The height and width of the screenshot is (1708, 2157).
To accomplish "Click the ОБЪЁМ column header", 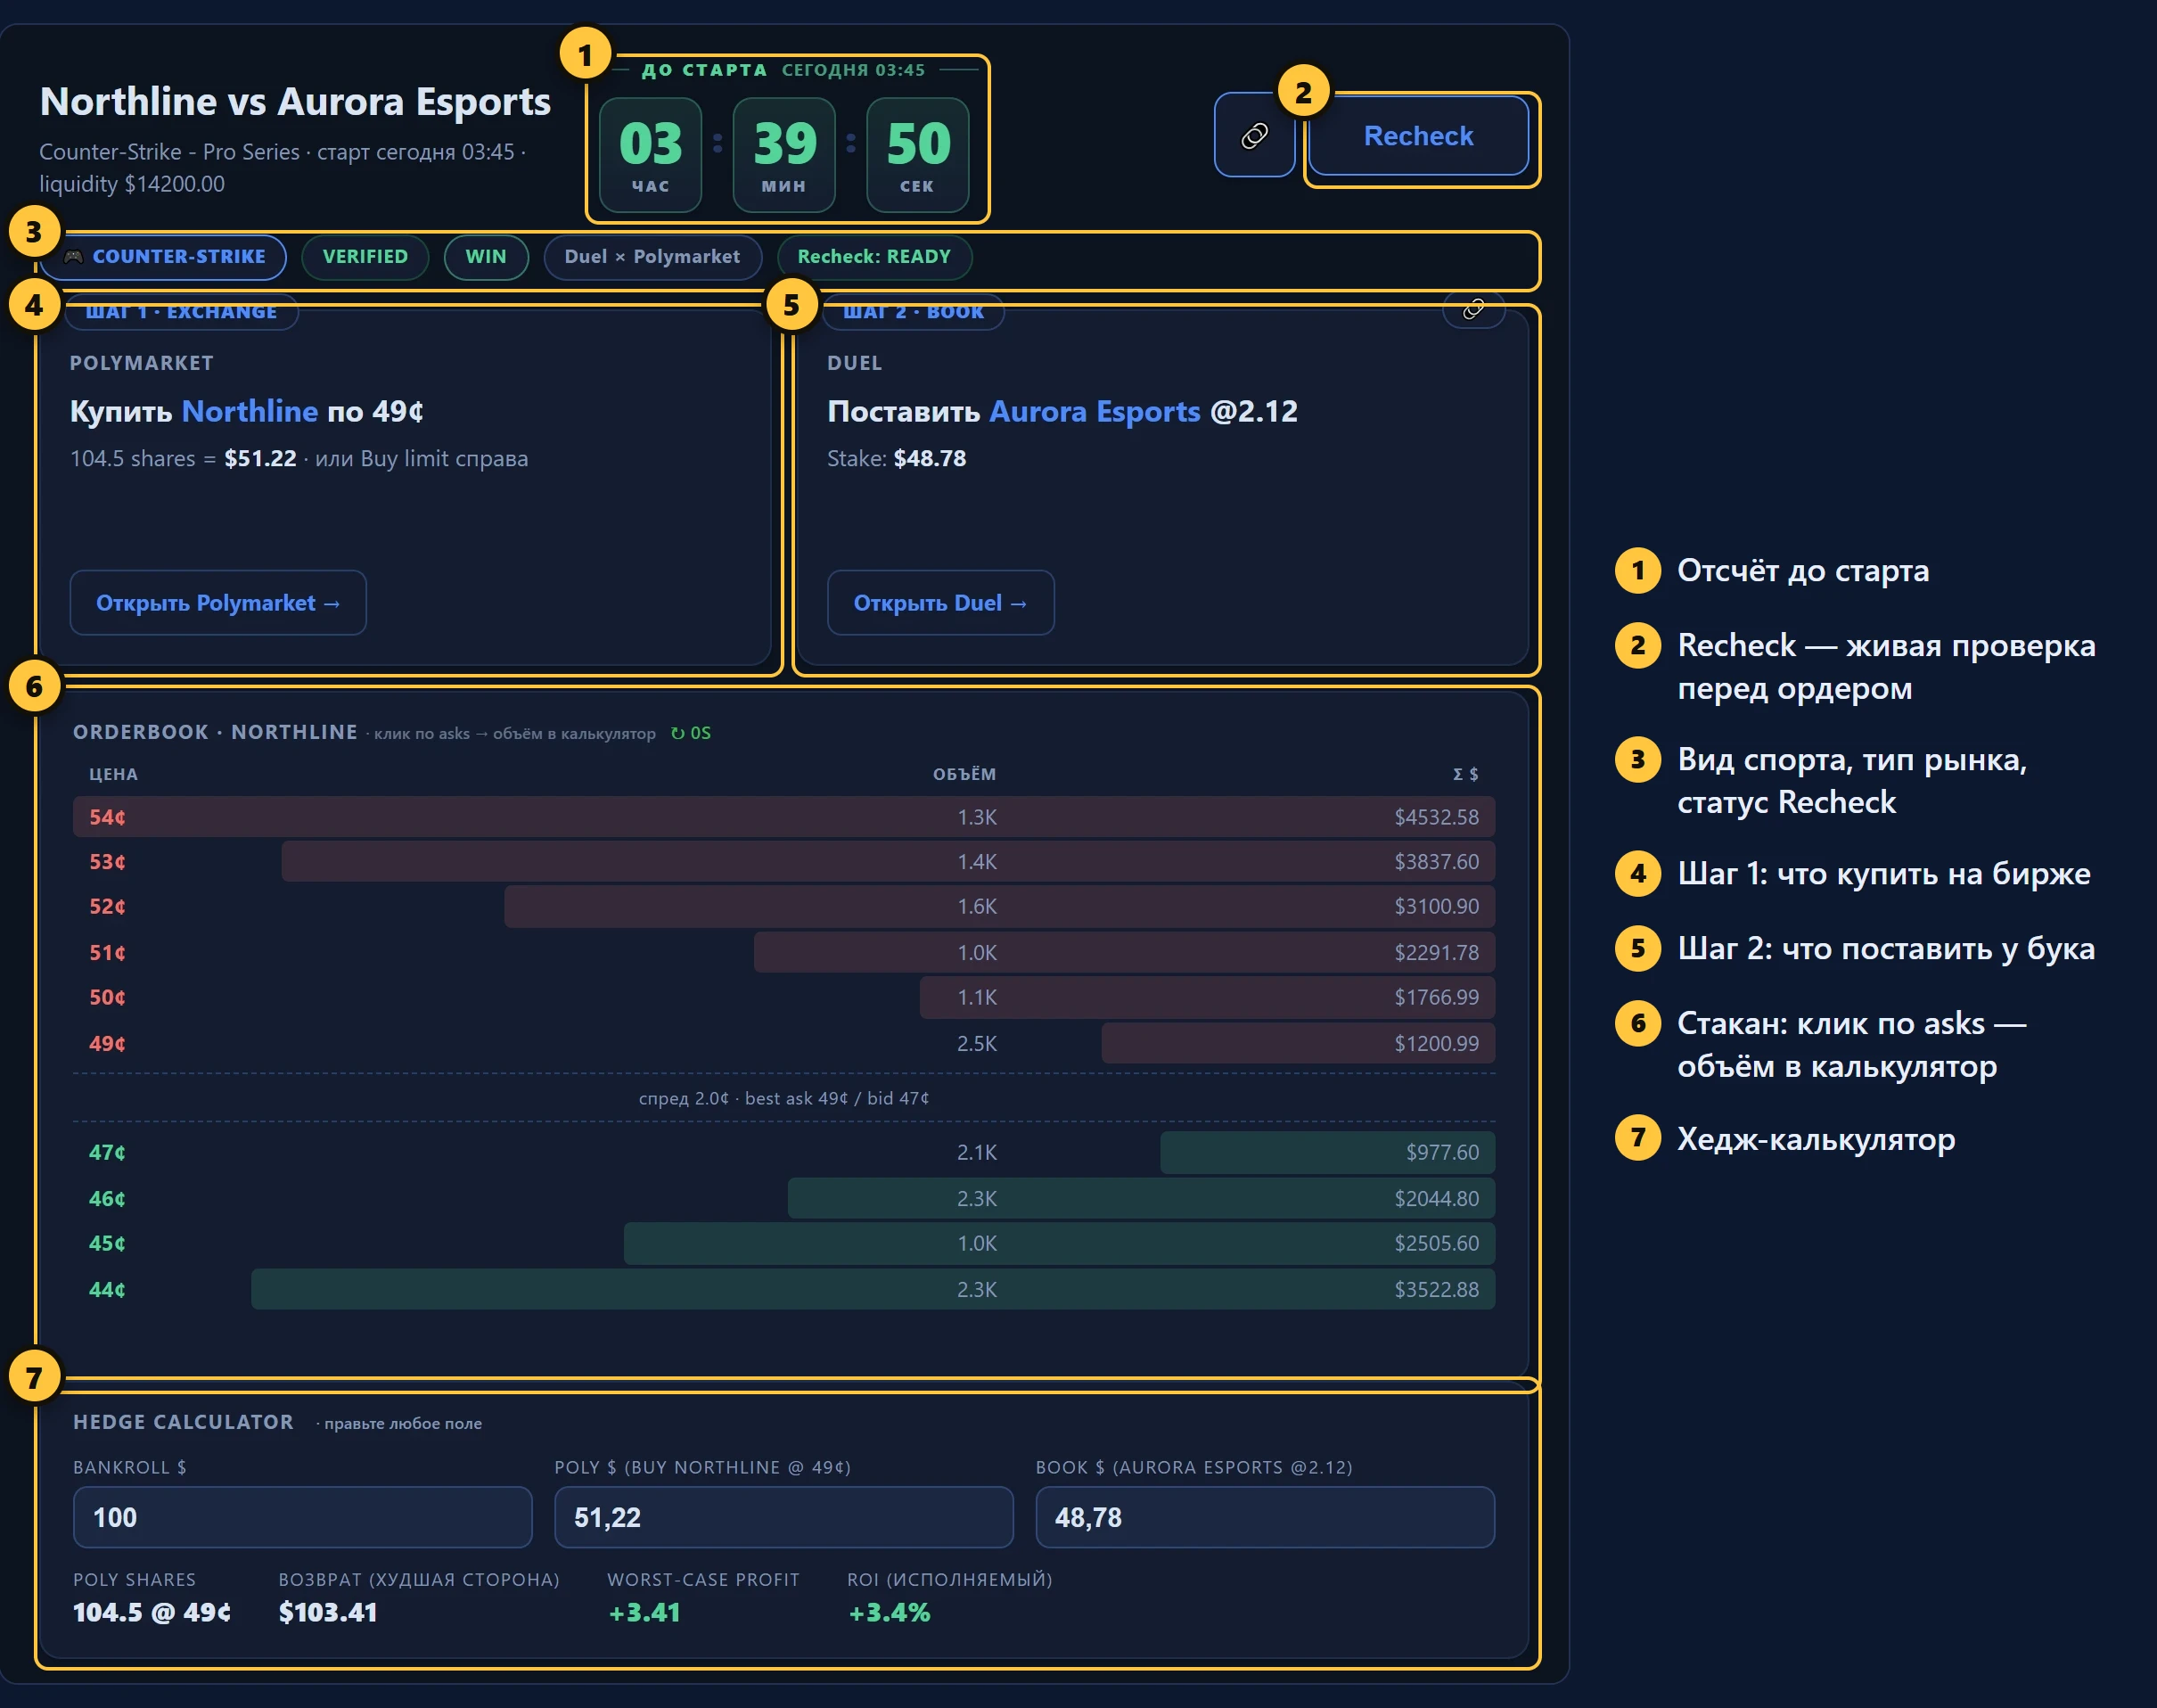I will click(964, 774).
